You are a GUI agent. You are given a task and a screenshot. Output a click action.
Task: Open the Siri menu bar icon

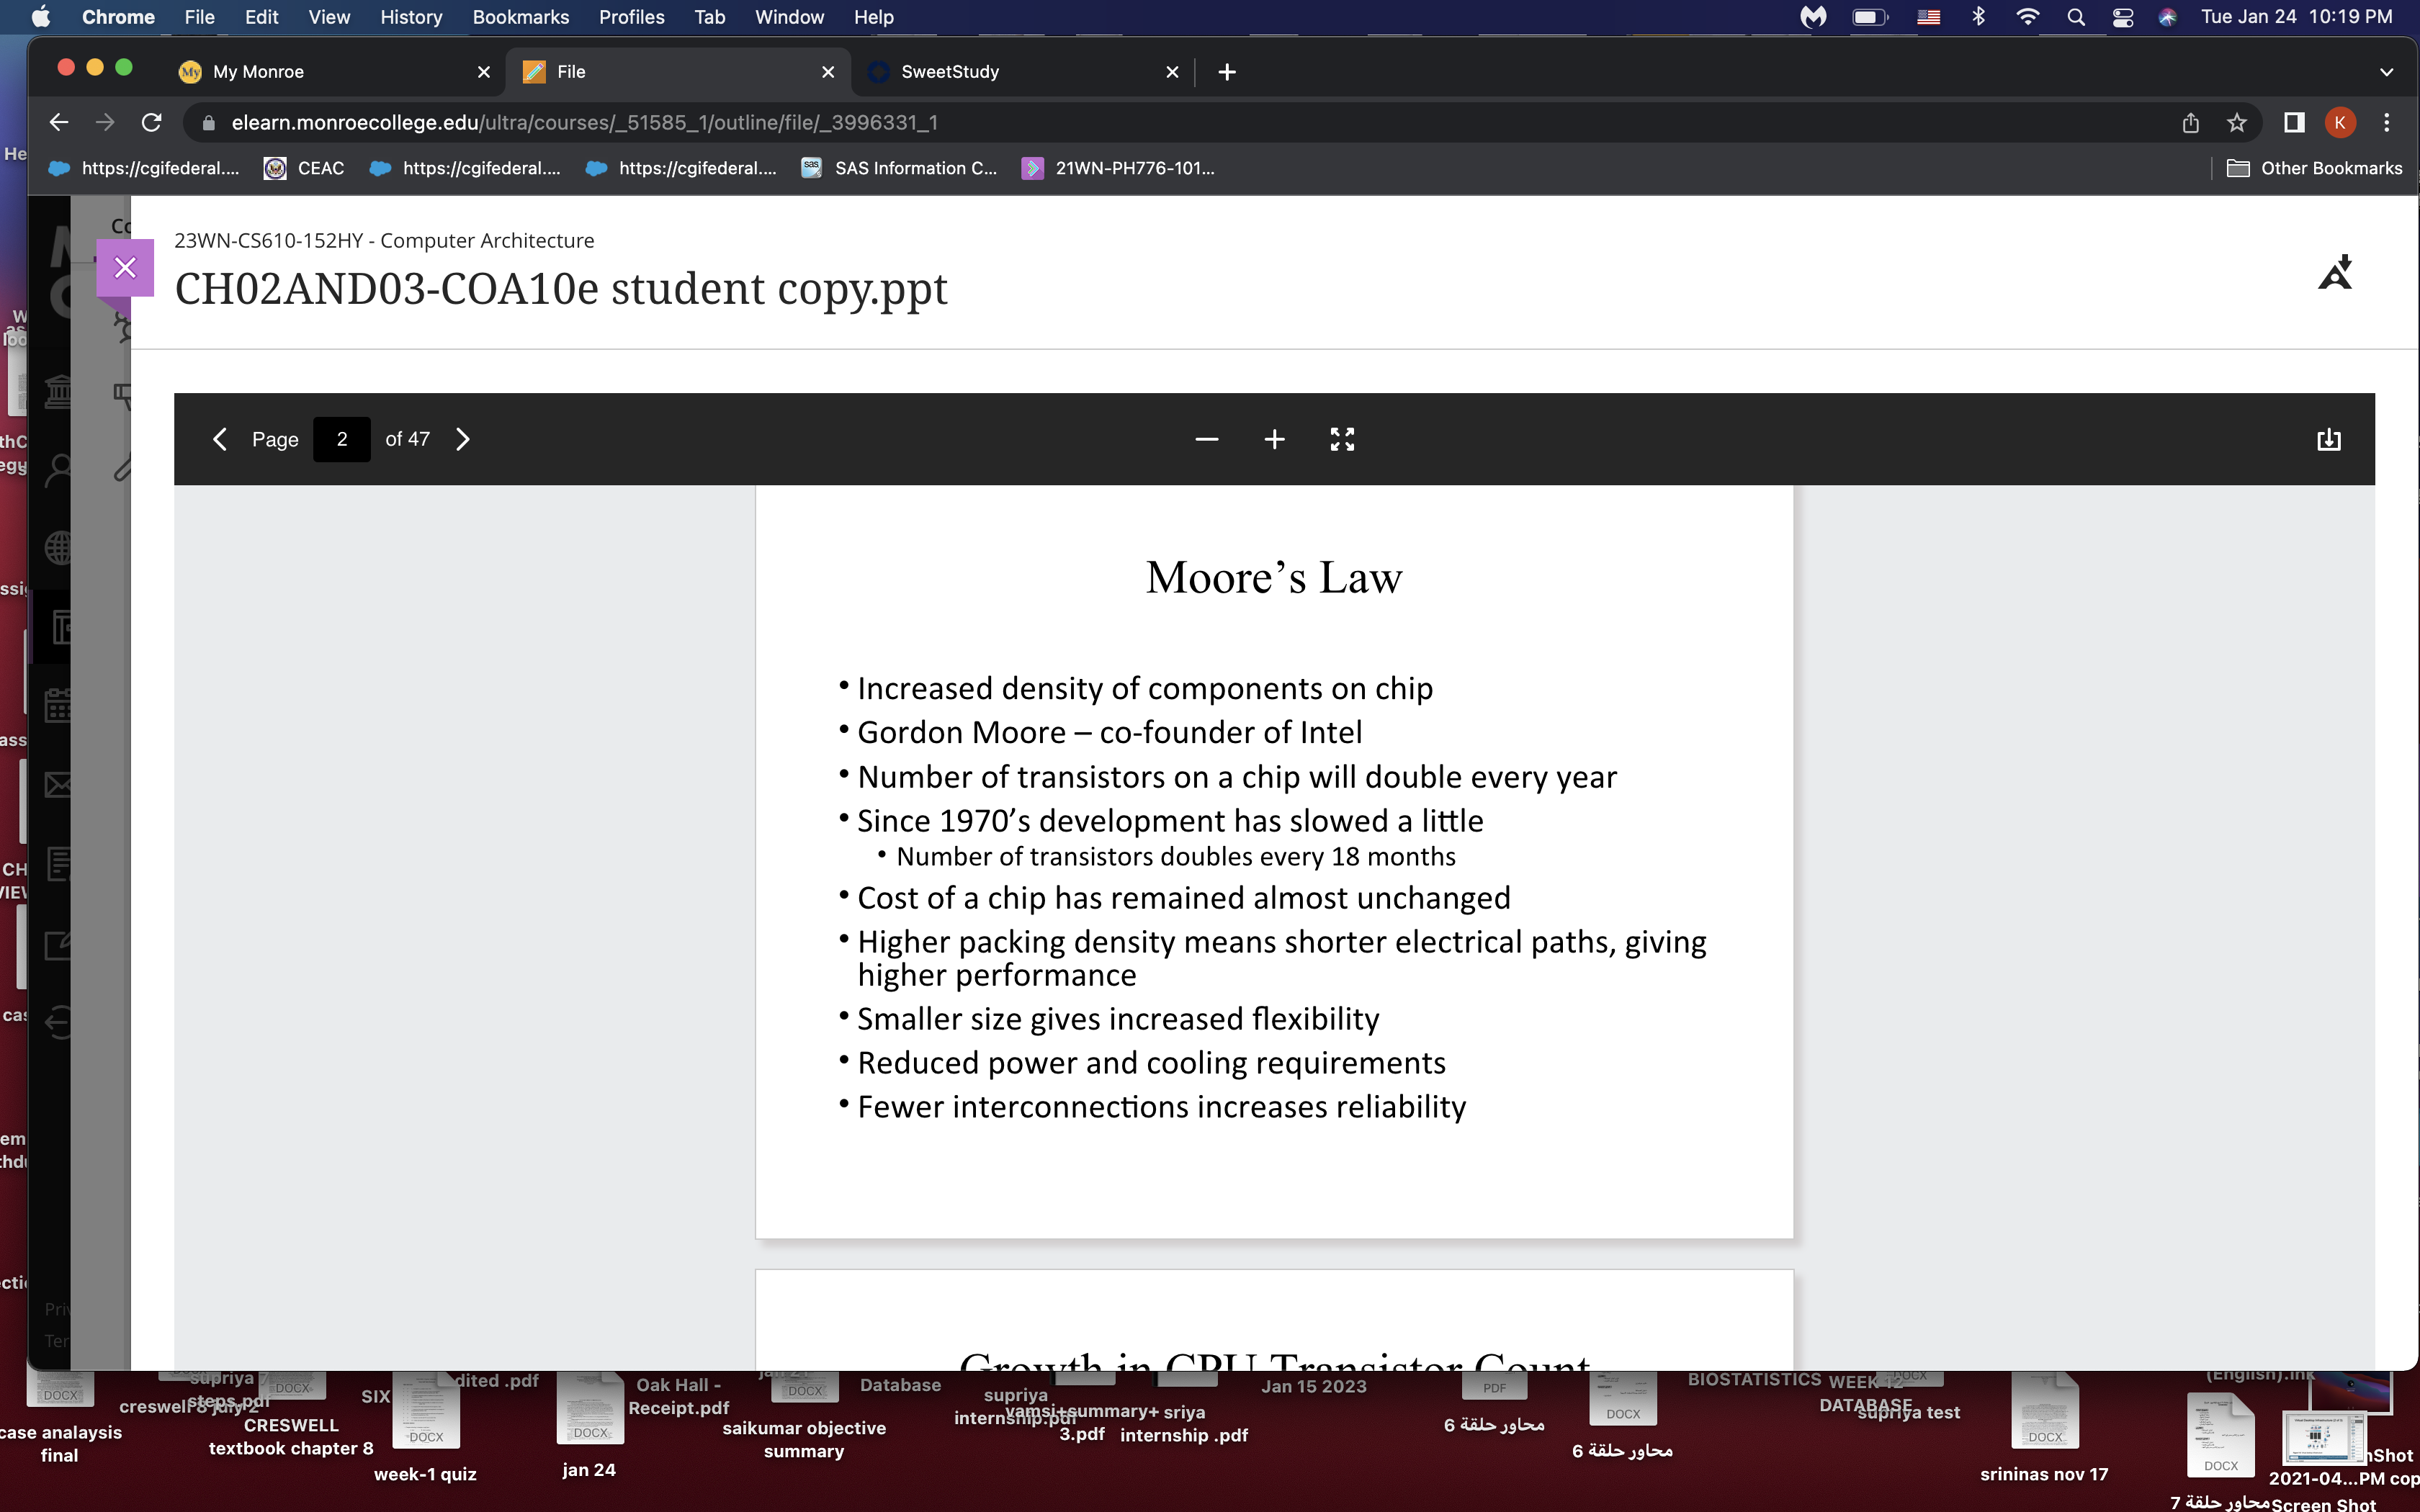tap(2167, 17)
